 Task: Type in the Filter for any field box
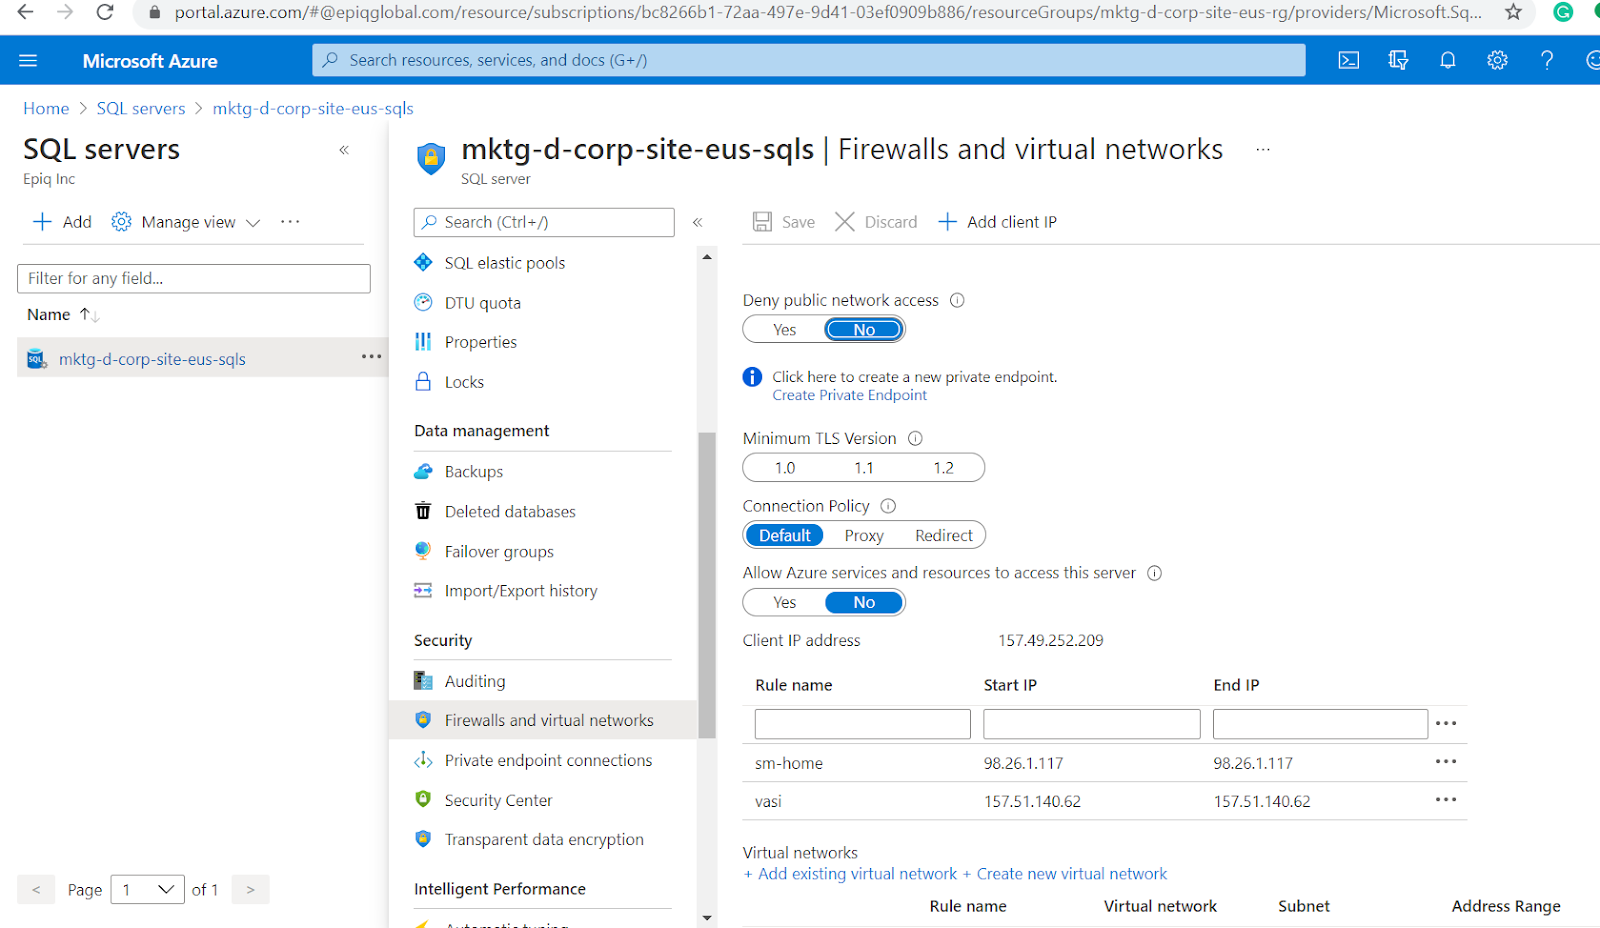click(x=193, y=278)
